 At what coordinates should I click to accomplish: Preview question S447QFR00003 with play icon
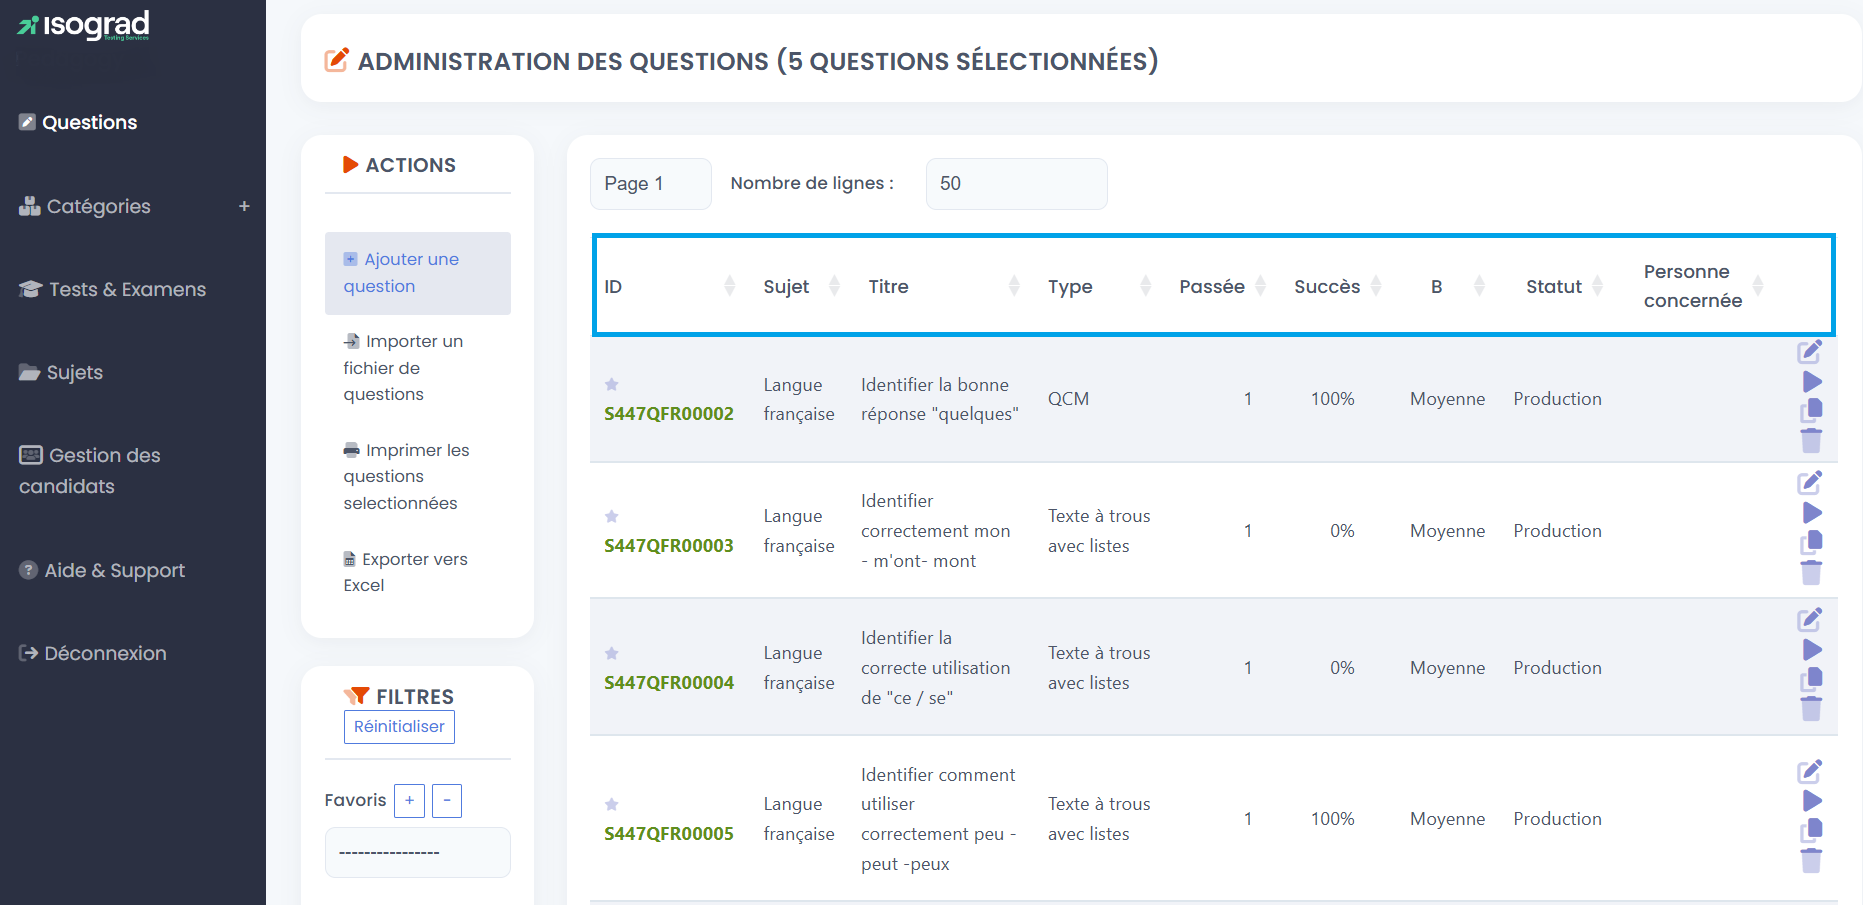point(1812,513)
